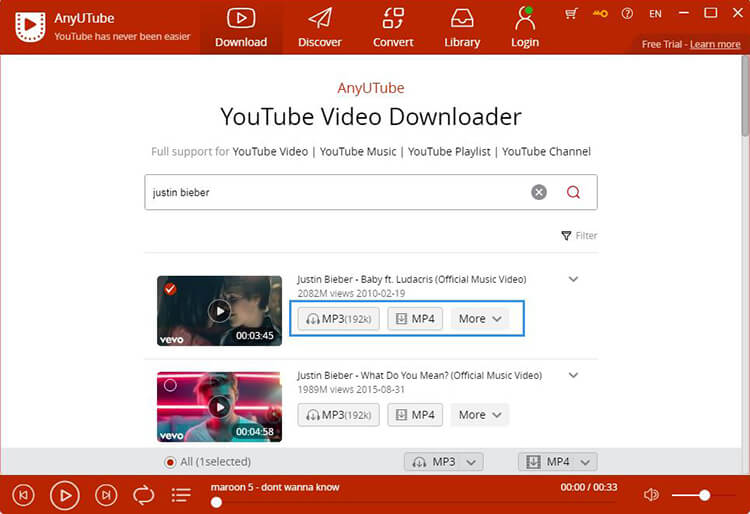Click the volume slider knob
This screenshot has width=750, height=514.
click(x=704, y=495)
